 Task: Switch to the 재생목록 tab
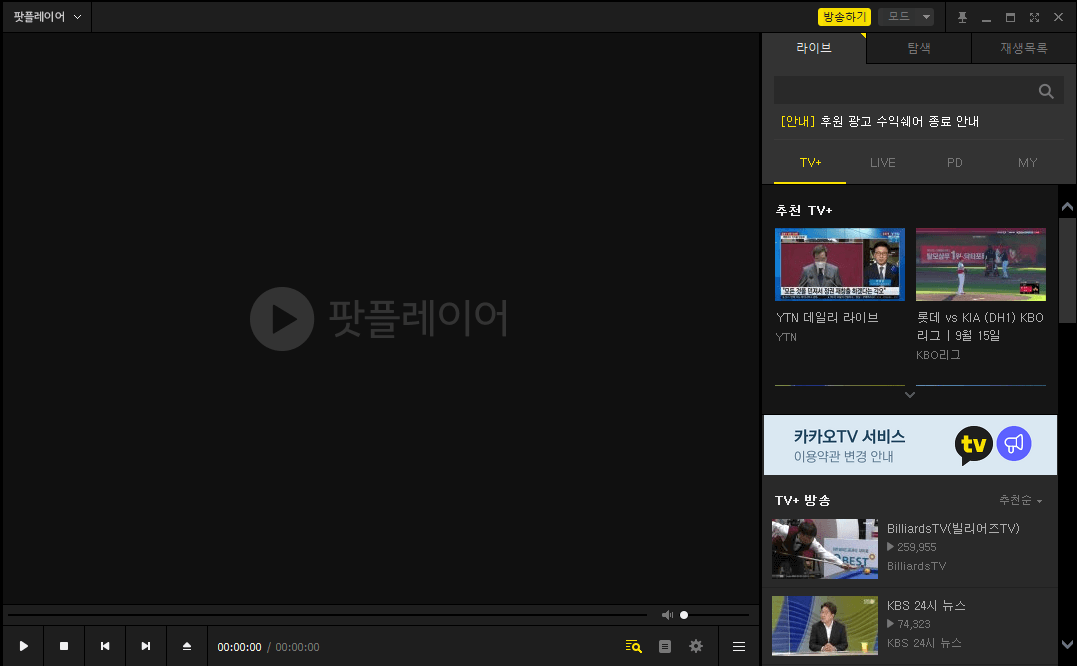[1023, 48]
